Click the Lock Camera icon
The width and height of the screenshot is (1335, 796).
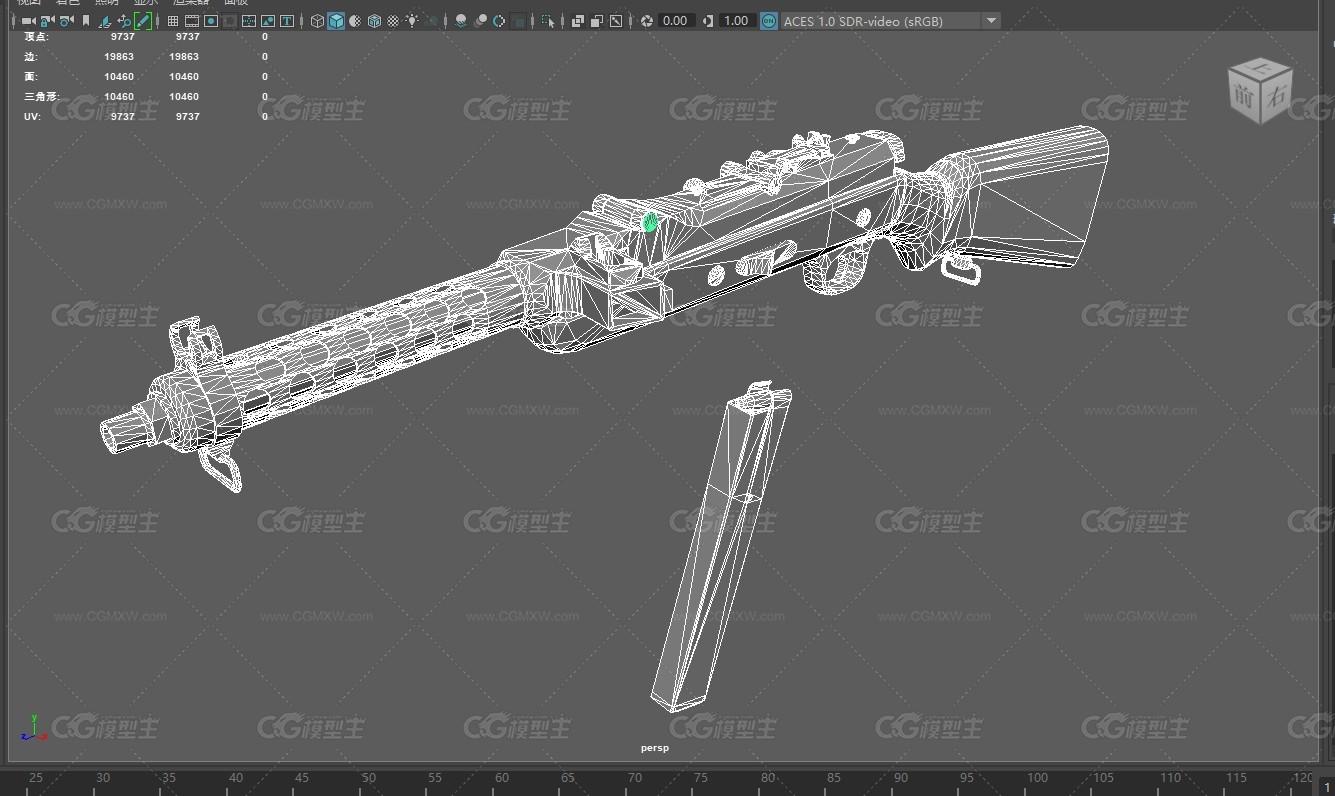(47, 20)
